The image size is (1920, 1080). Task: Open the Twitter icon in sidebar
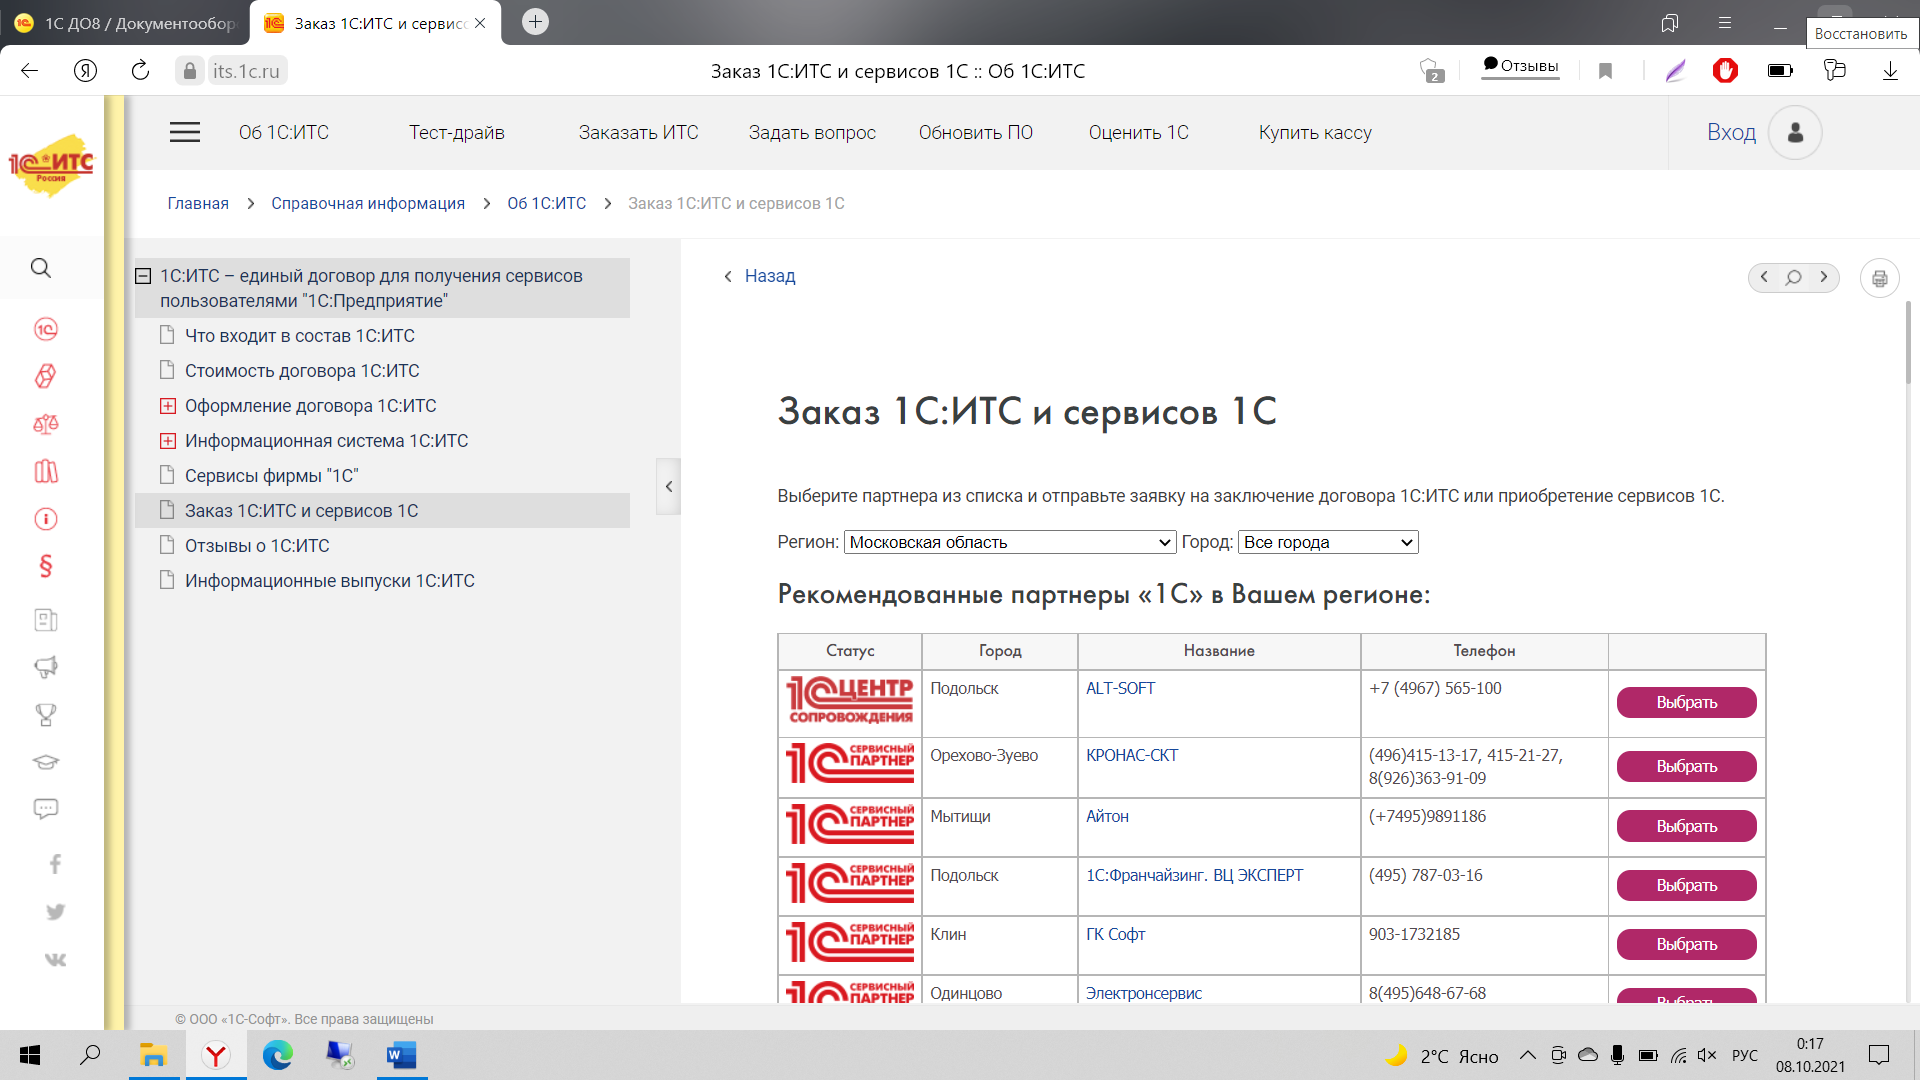pos(55,912)
